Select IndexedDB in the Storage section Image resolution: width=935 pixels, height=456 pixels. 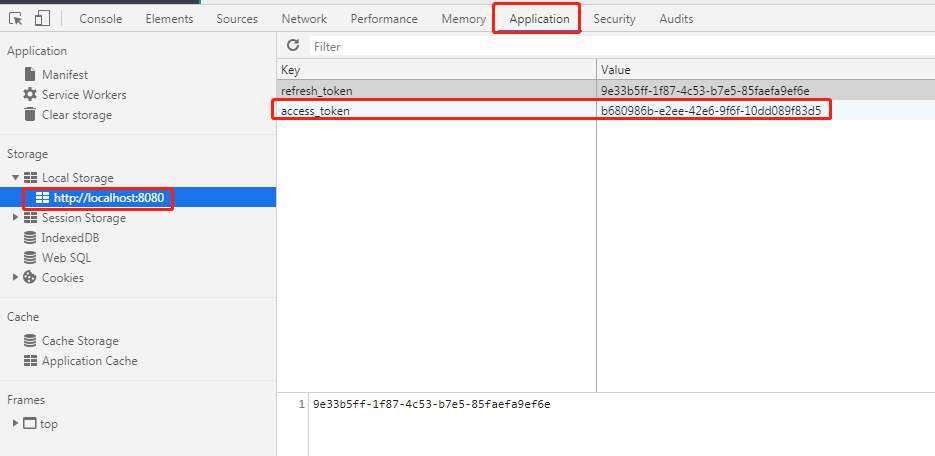70,238
